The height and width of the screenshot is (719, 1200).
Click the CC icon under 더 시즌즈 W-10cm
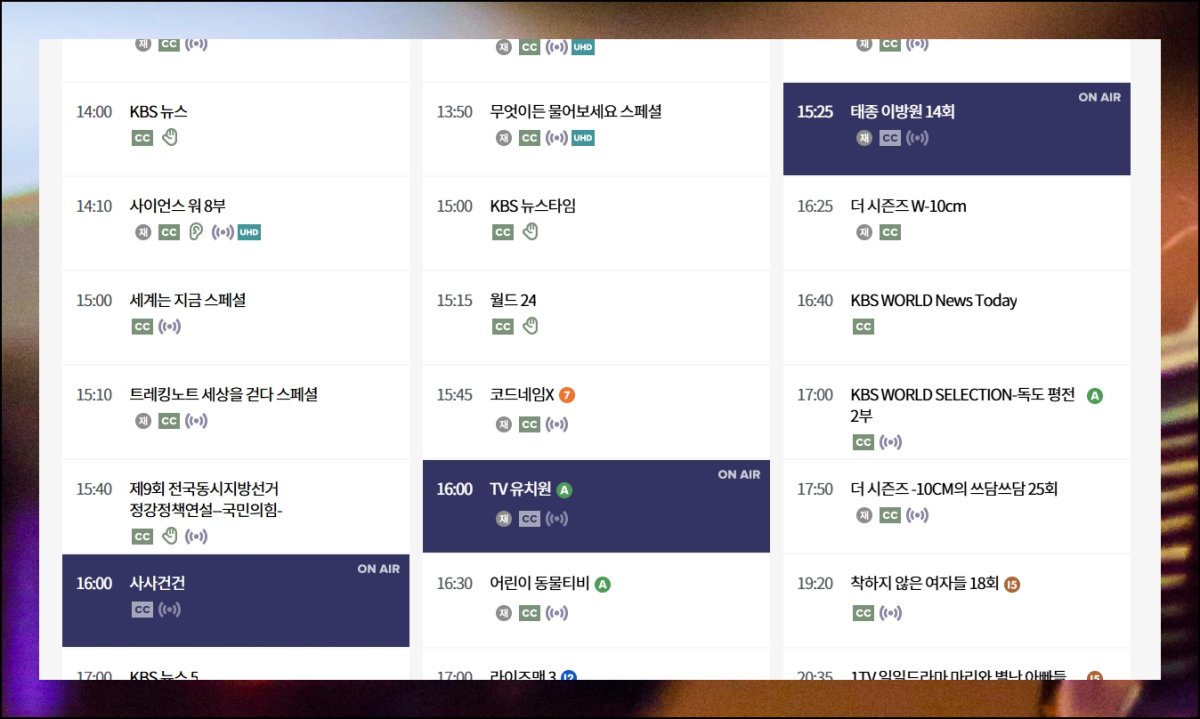[x=890, y=232]
